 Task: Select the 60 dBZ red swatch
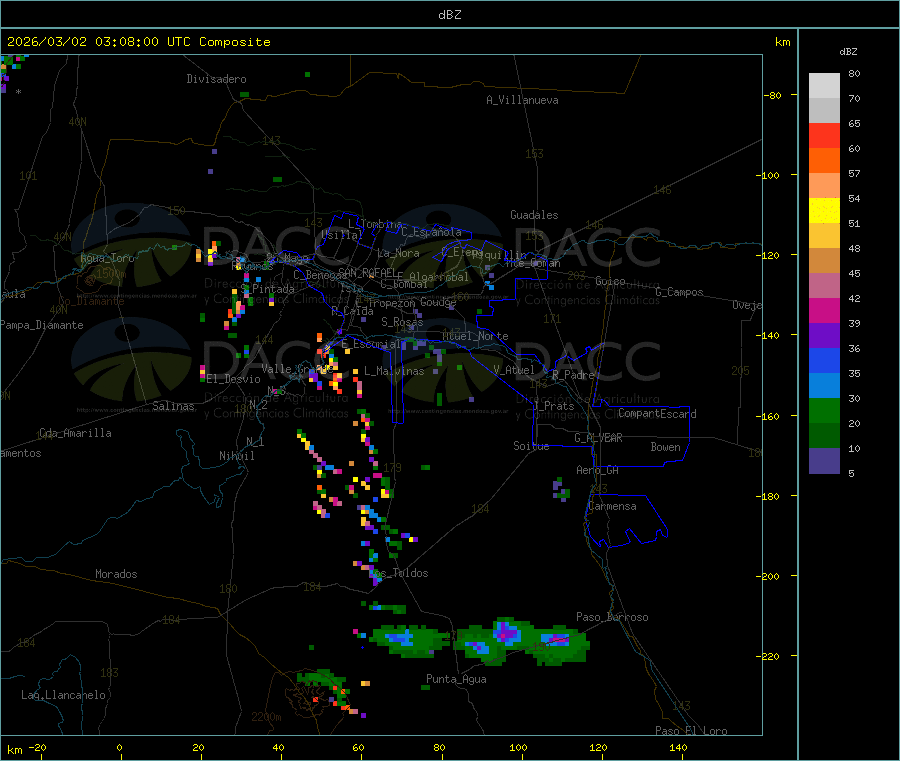click(x=824, y=135)
